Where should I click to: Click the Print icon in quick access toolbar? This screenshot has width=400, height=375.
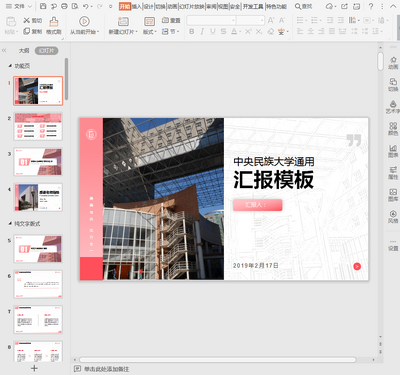(65, 6)
